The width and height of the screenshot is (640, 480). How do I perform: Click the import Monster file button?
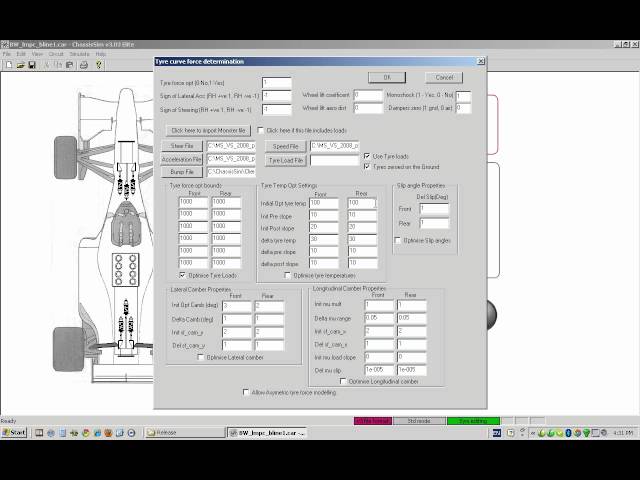[208, 131]
